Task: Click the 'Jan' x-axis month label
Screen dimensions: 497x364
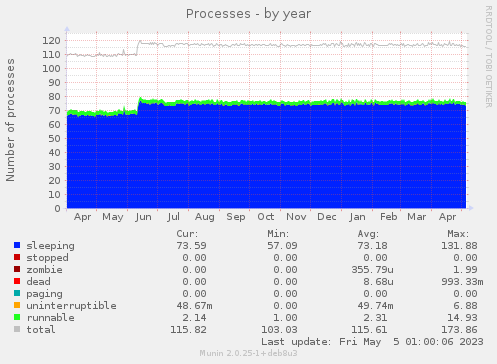Action: click(x=357, y=217)
